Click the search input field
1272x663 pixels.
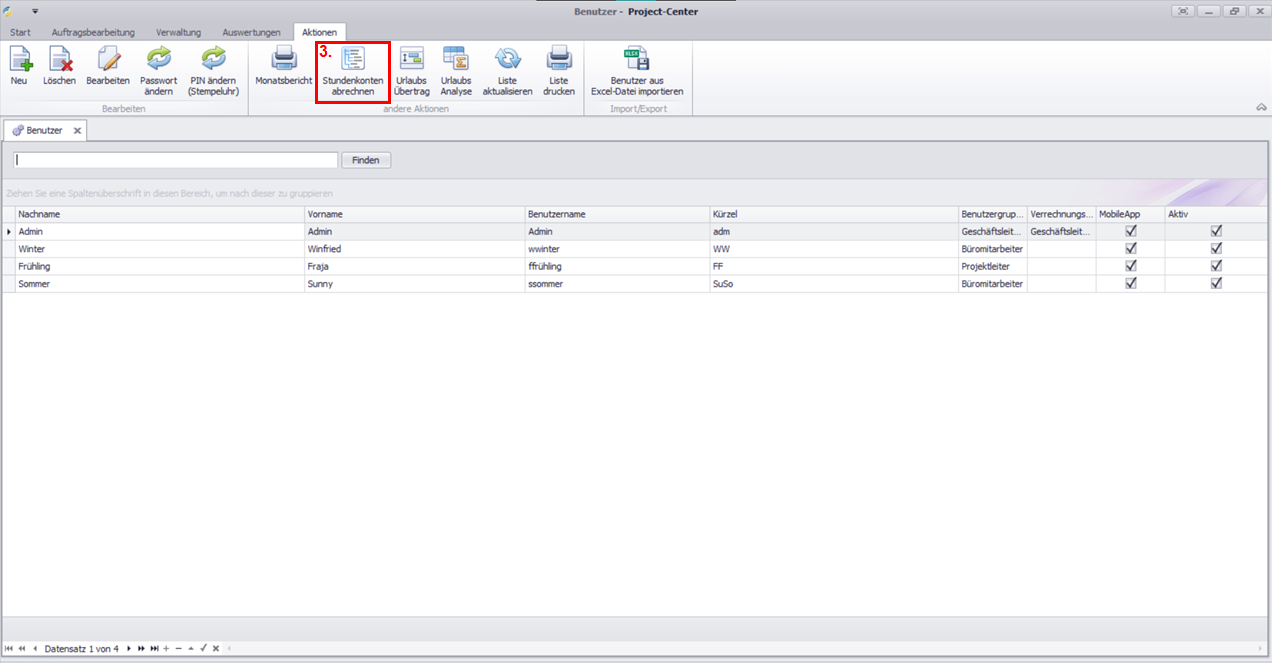(x=176, y=160)
